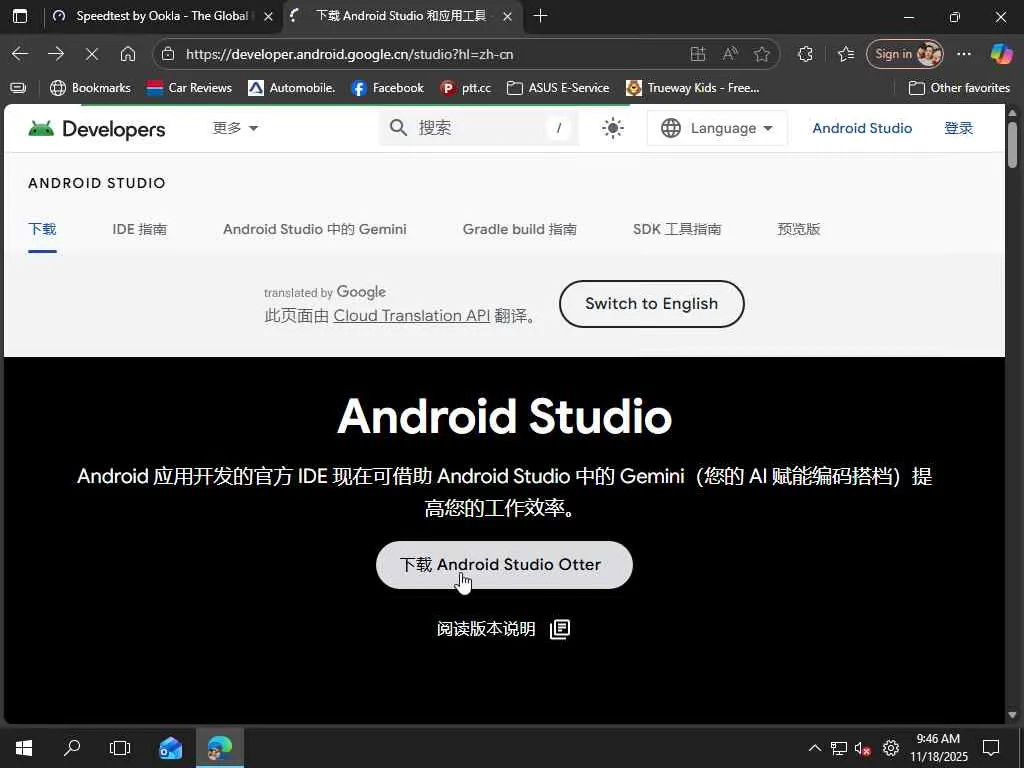Image resolution: width=1024 pixels, height=768 pixels.
Task: Follow the Cloud Translation API link
Action: (x=411, y=315)
